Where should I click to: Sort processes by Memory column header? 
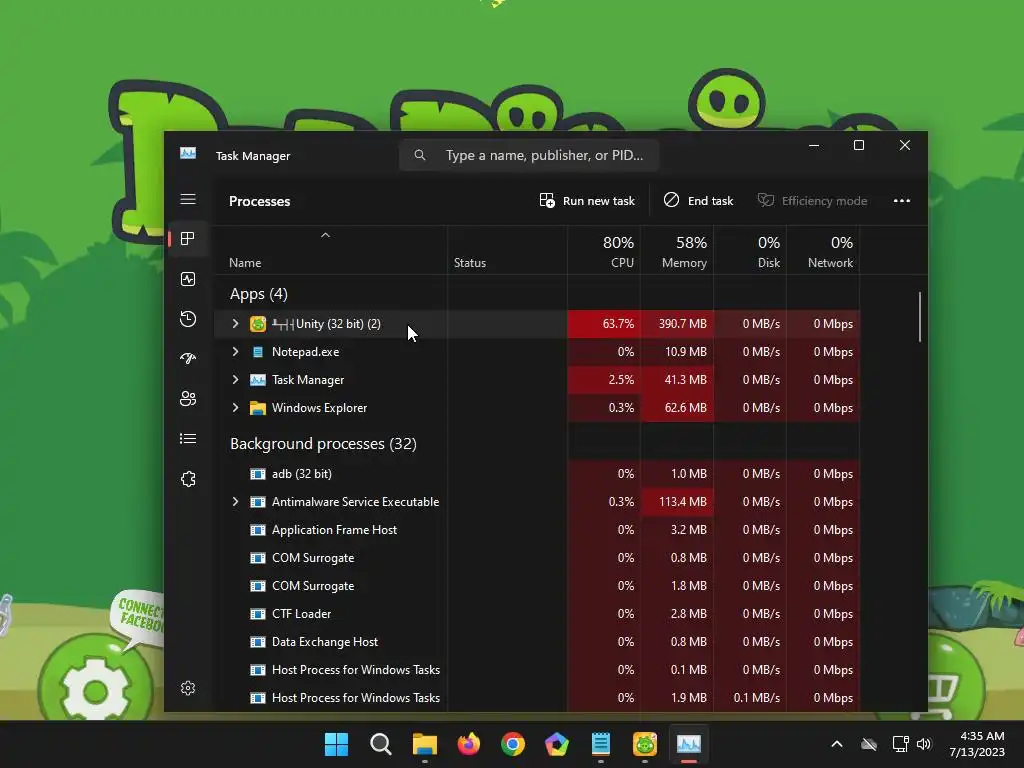click(x=677, y=251)
